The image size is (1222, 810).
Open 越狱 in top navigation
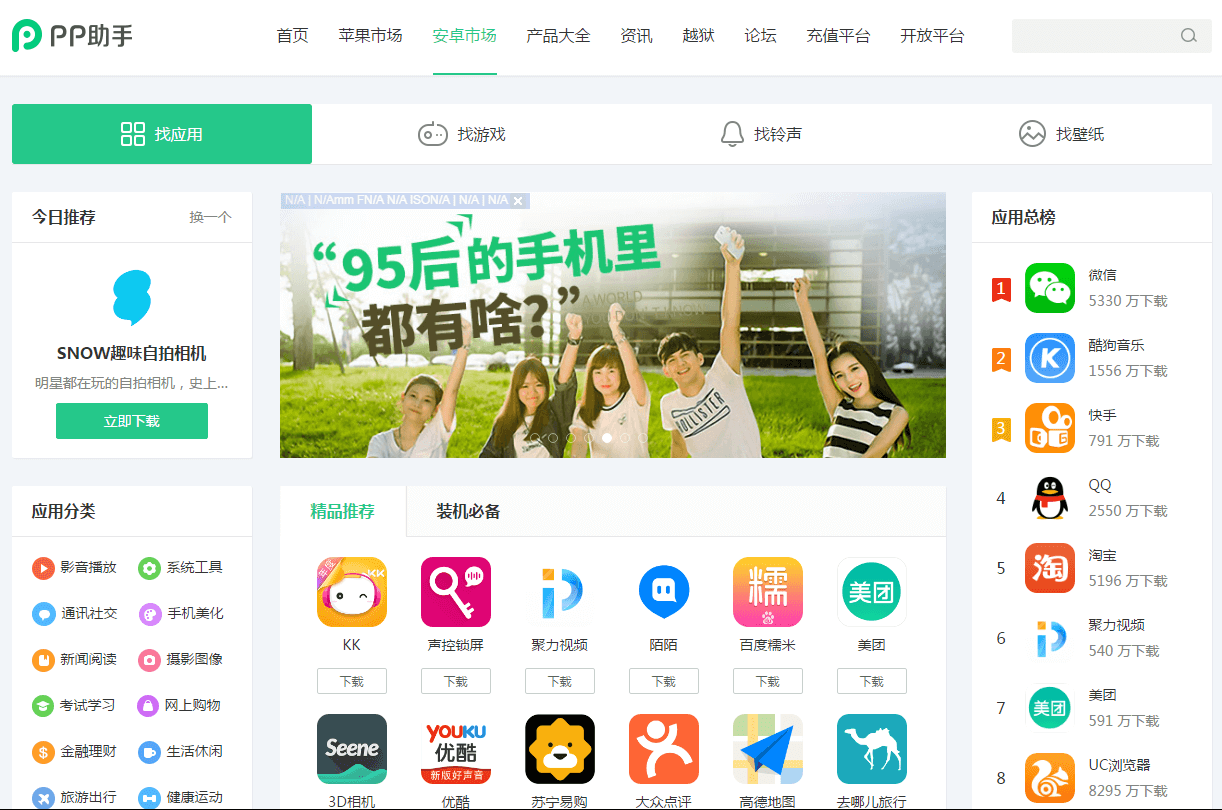click(699, 36)
